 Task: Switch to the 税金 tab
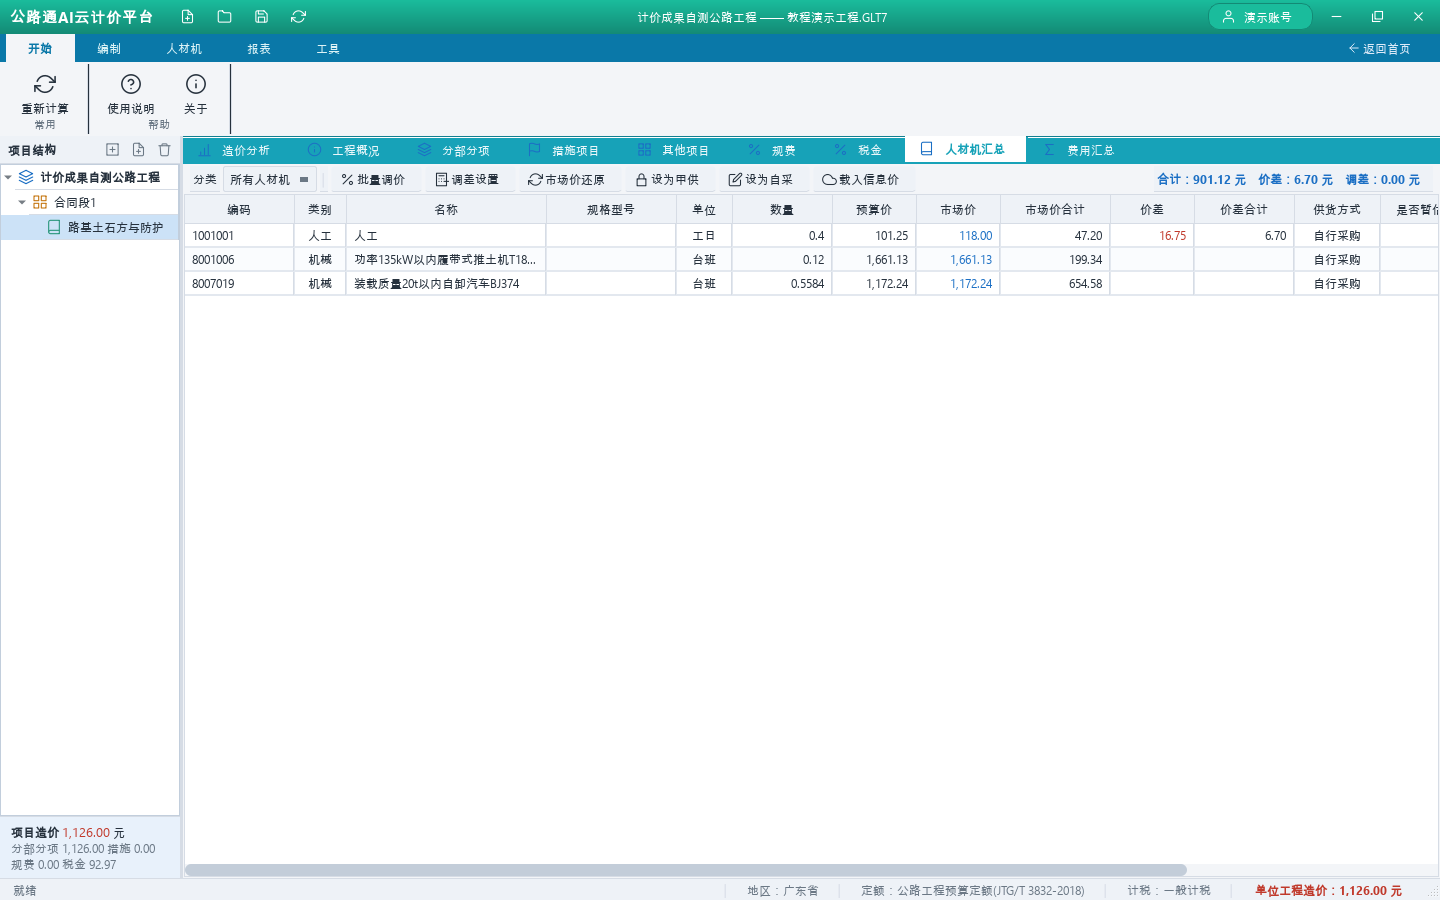(858, 150)
